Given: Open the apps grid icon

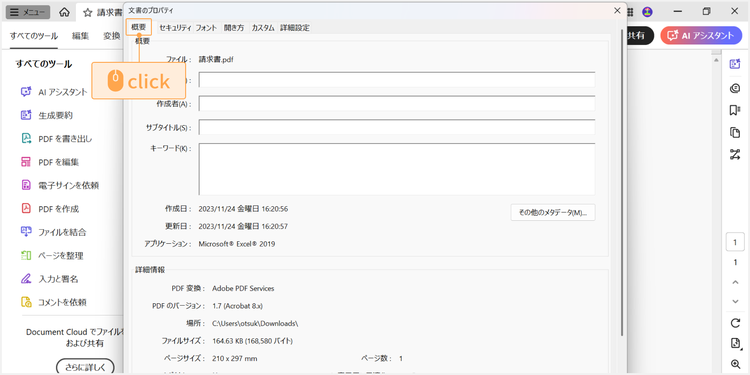Looking at the screenshot, I should pos(630,12).
